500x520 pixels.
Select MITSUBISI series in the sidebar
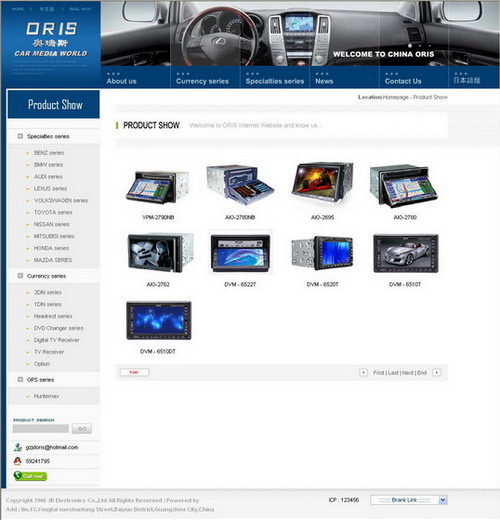(54, 236)
